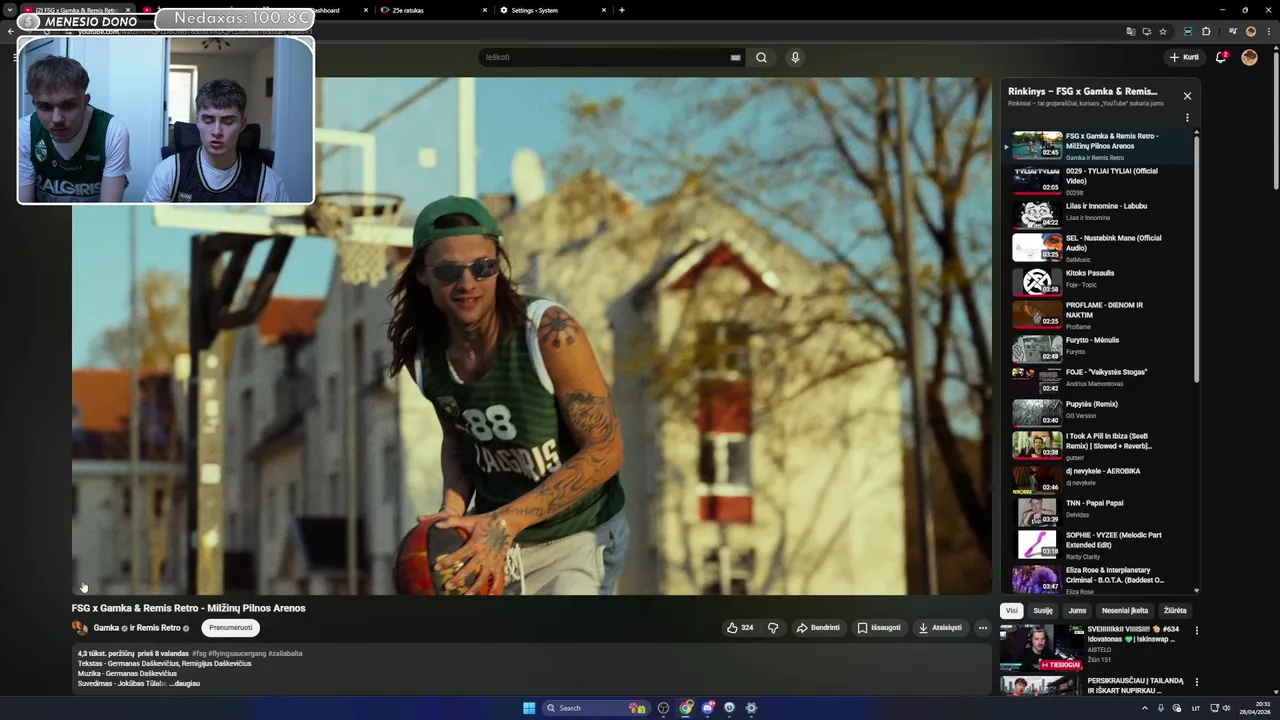Viewport: 1280px width, 720px height.
Task: Click the Kurti create button
Action: click(1184, 57)
